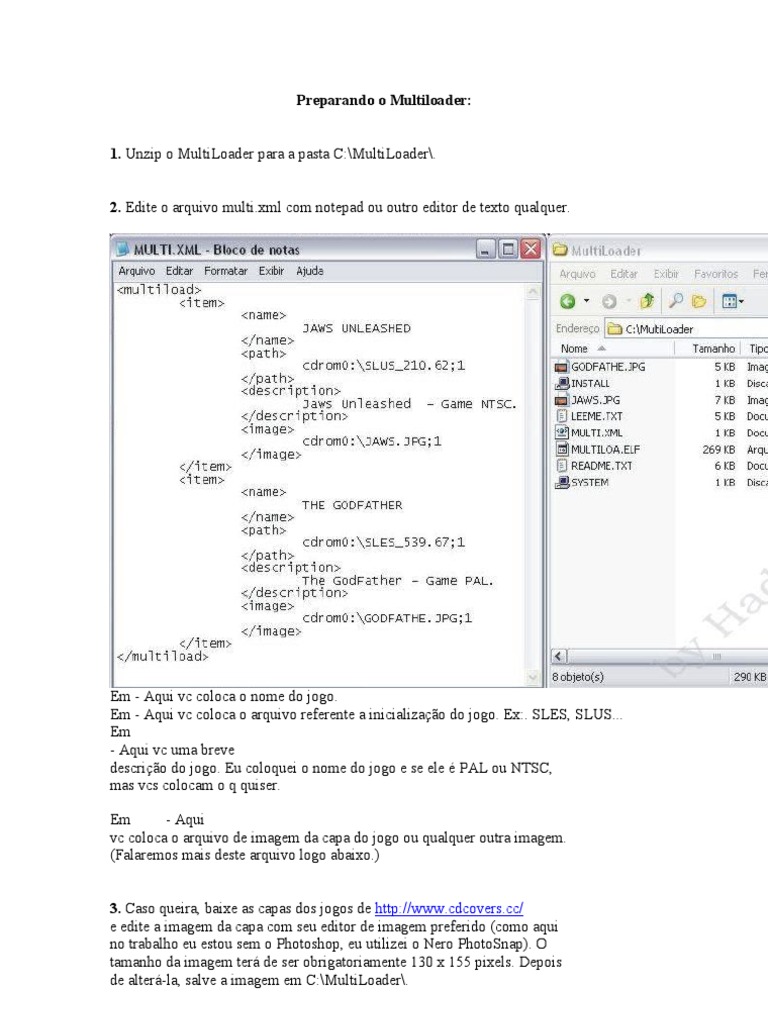The height and width of the screenshot is (1024, 768).
Task: Click explorer horizontal scrollbar left arrow
Action: [x=559, y=656]
